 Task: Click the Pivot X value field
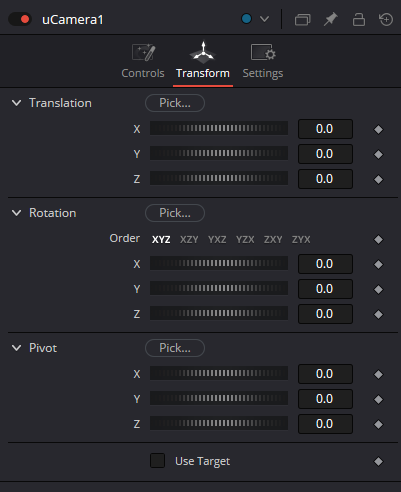click(x=325, y=374)
